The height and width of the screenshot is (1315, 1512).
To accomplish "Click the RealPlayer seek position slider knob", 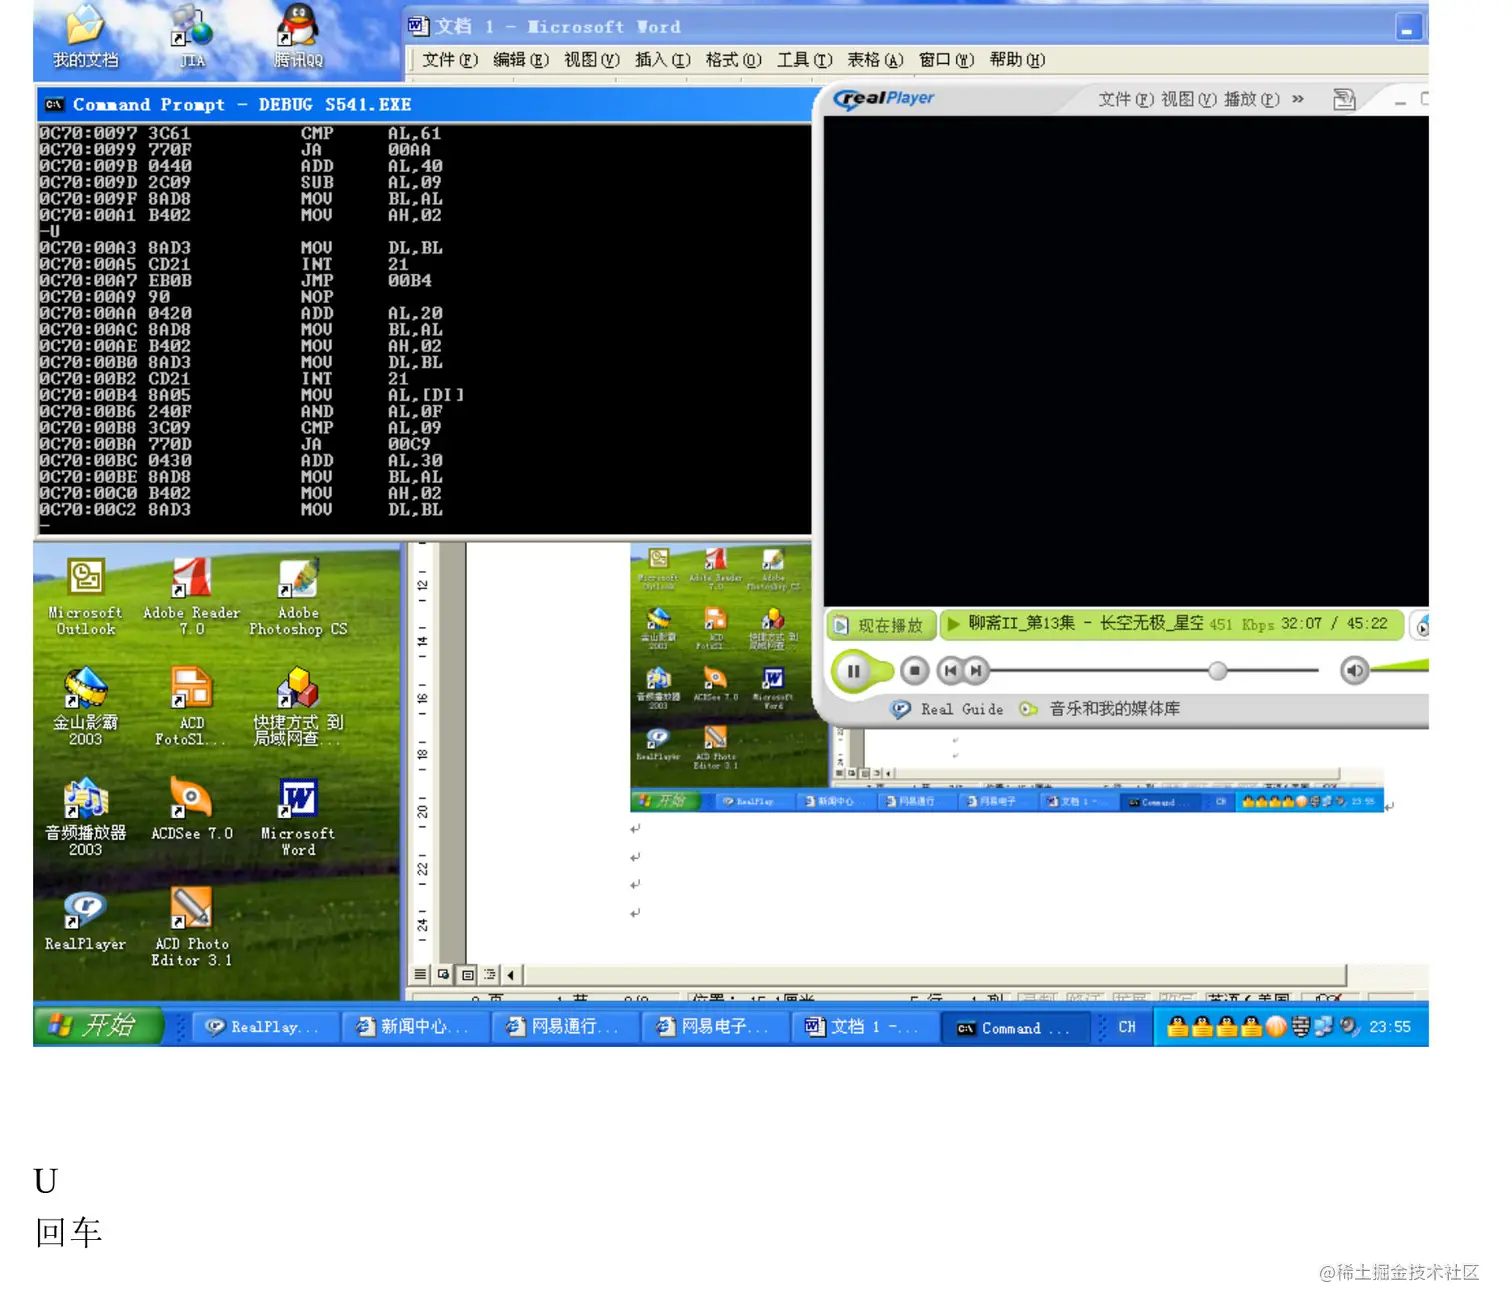I will tap(1217, 670).
